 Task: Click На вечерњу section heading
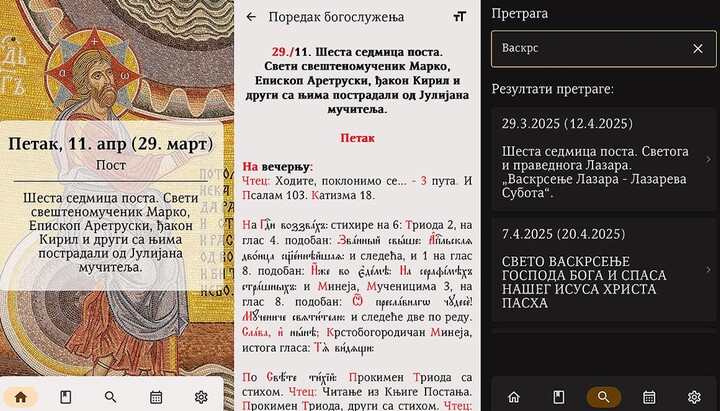[x=278, y=167]
